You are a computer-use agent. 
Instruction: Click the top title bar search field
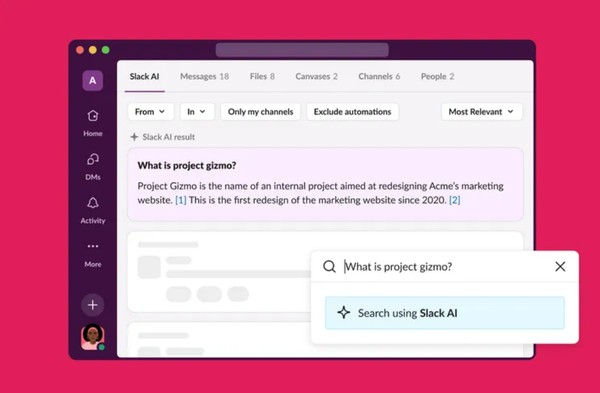tap(302, 50)
